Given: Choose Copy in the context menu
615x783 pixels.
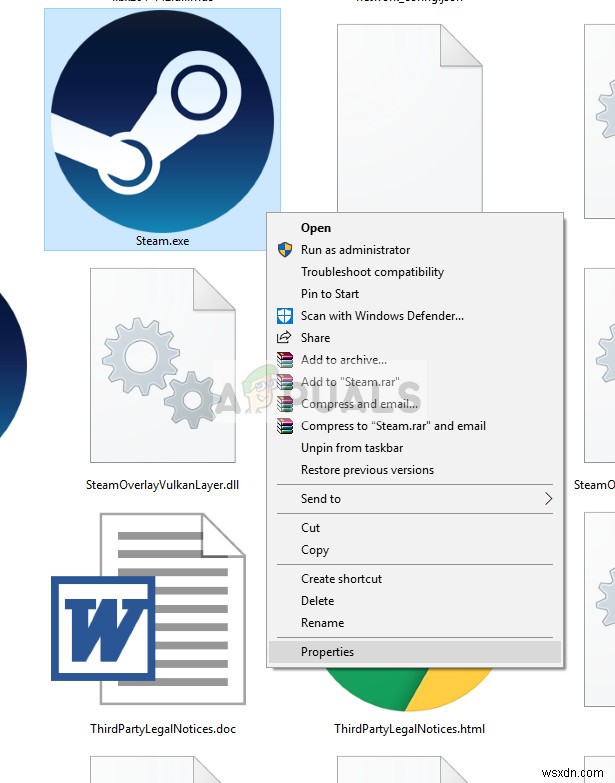Looking at the screenshot, I should 415,550.
